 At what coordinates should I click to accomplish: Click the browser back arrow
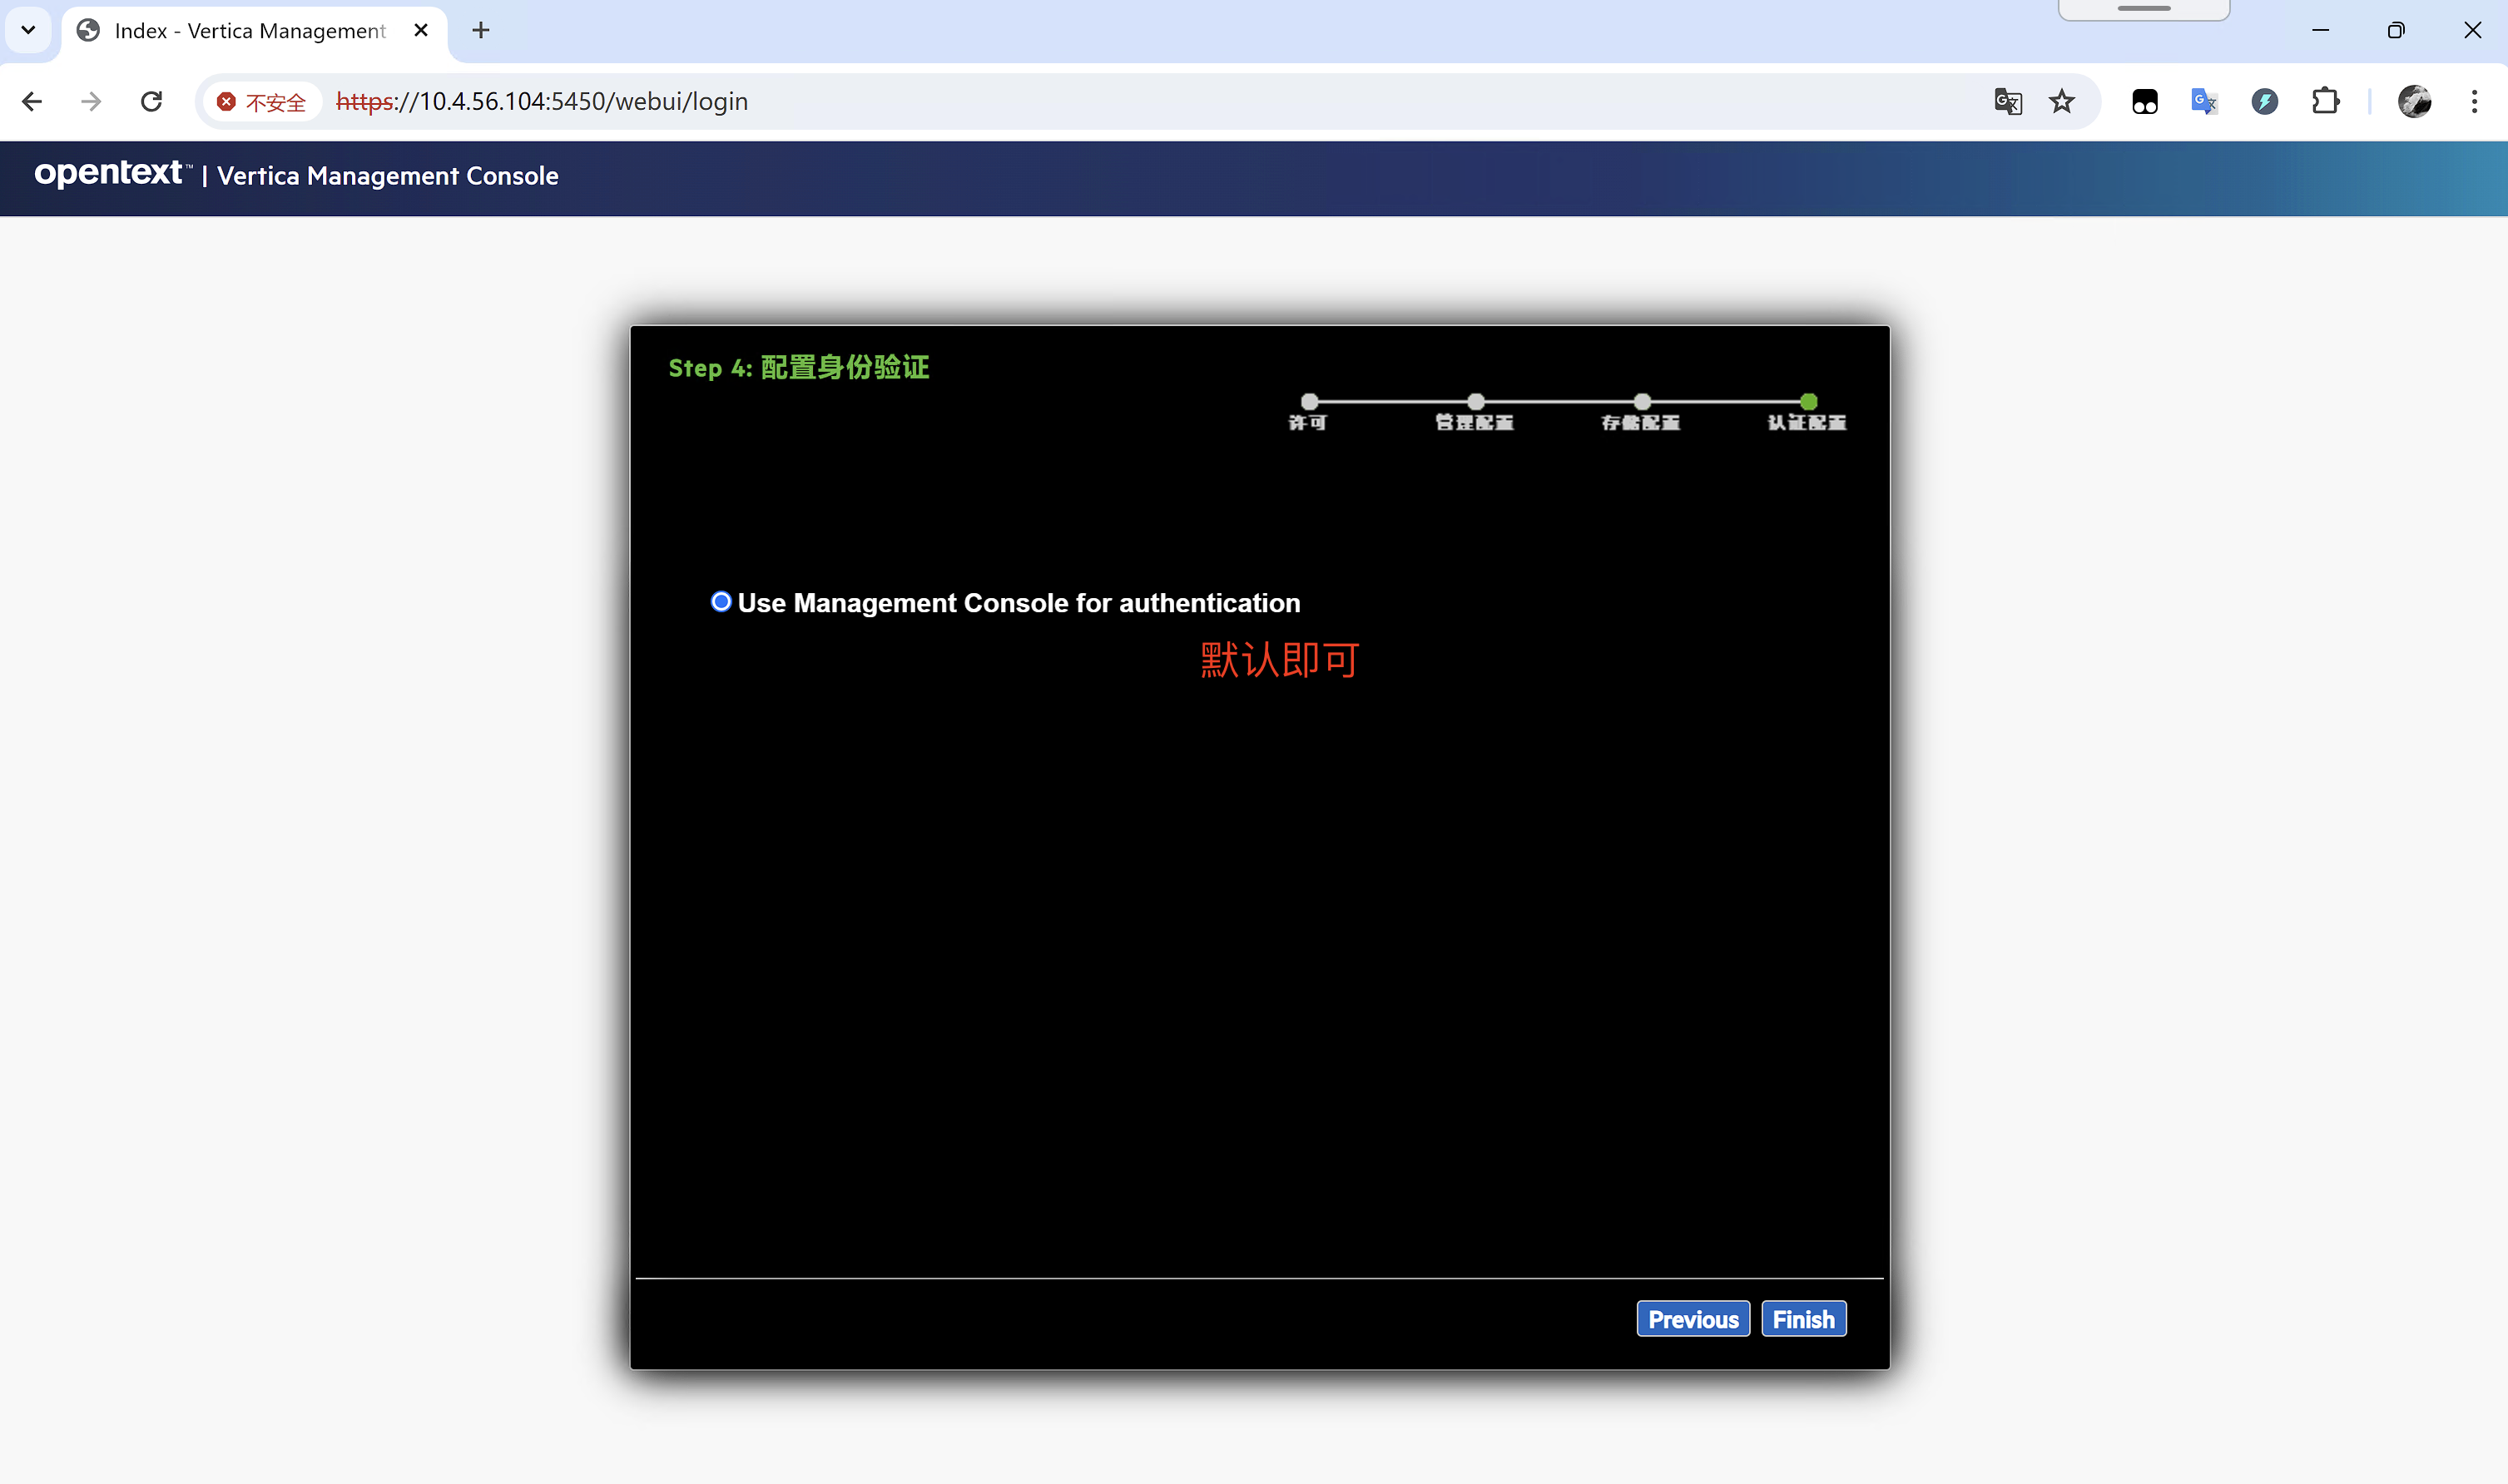click(32, 101)
